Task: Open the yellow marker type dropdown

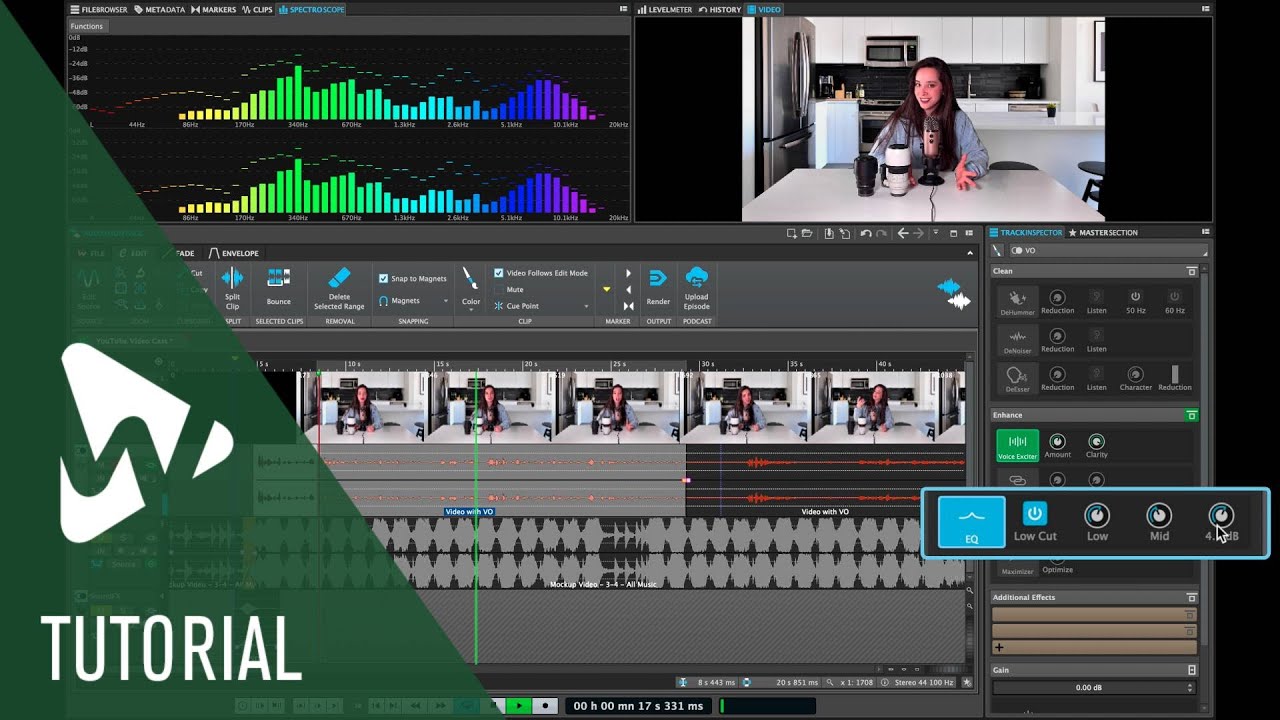Action: 606,289
